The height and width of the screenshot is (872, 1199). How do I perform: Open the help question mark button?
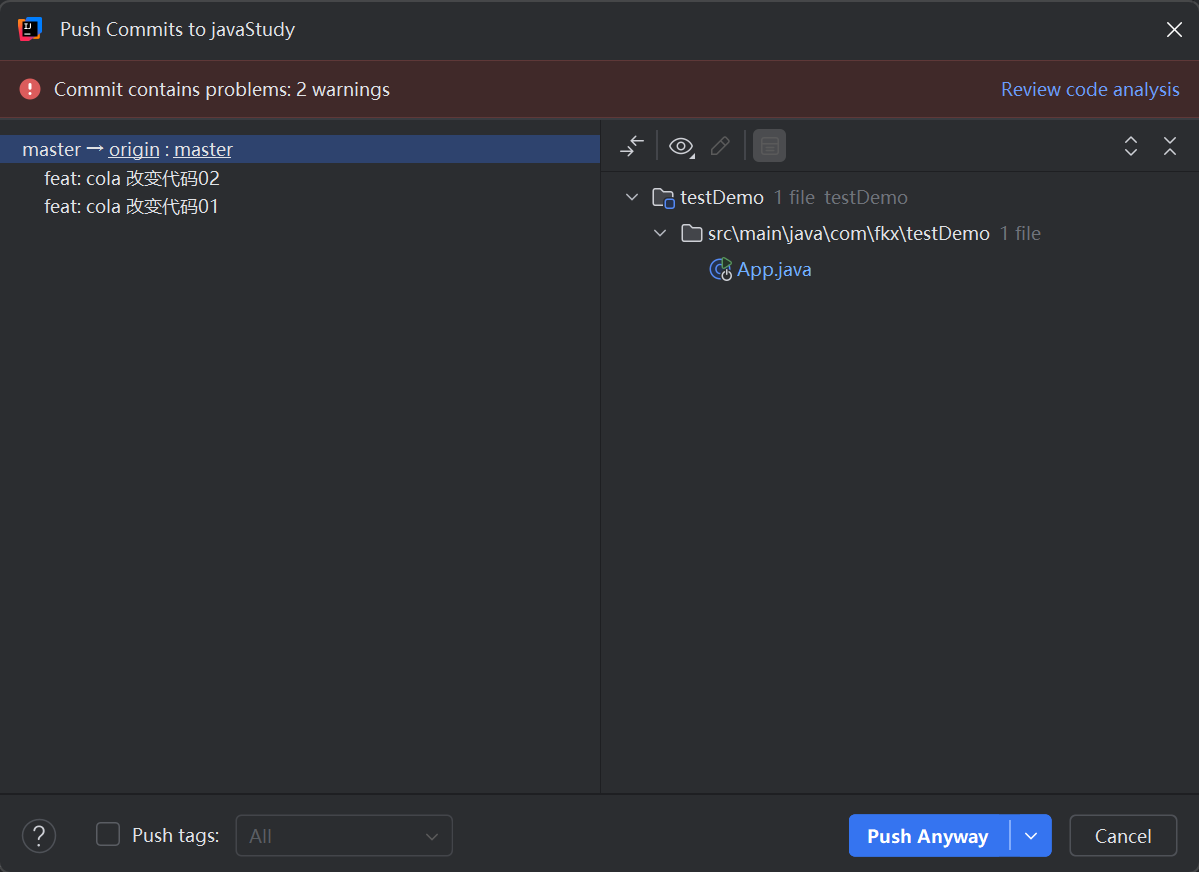pos(39,836)
